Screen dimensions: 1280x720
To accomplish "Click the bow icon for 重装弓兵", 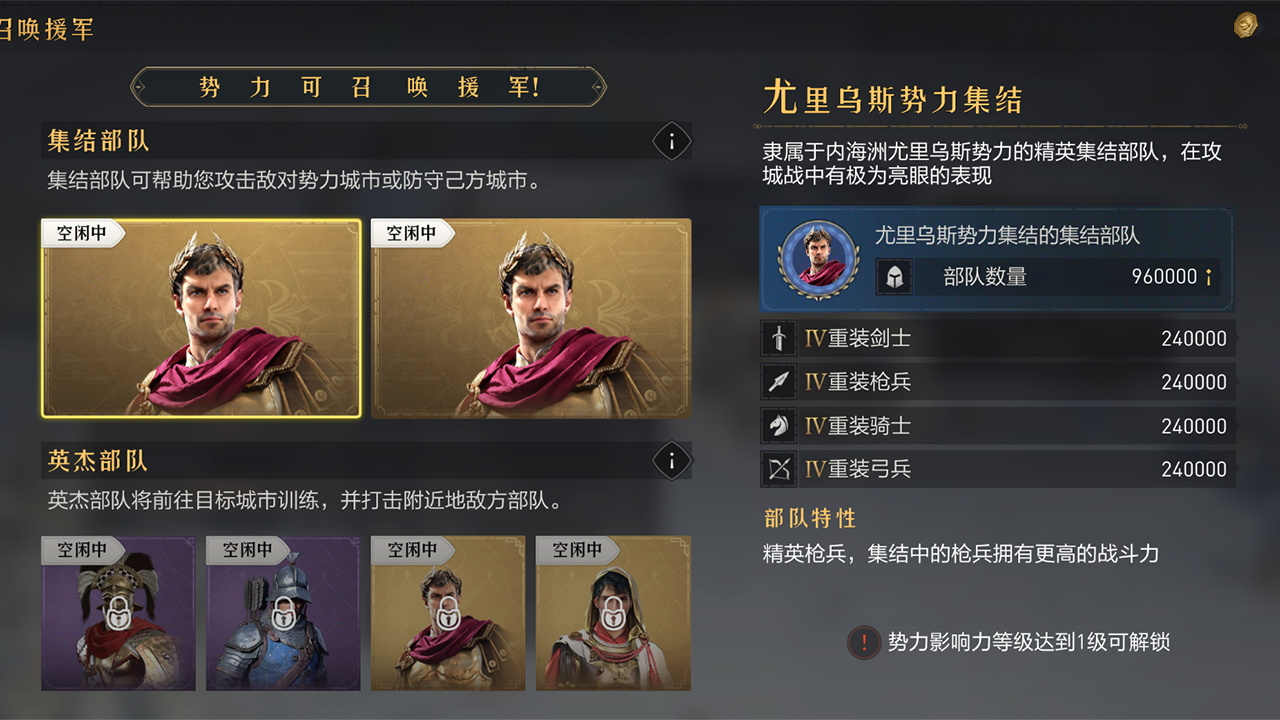I will (x=778, y=469).
